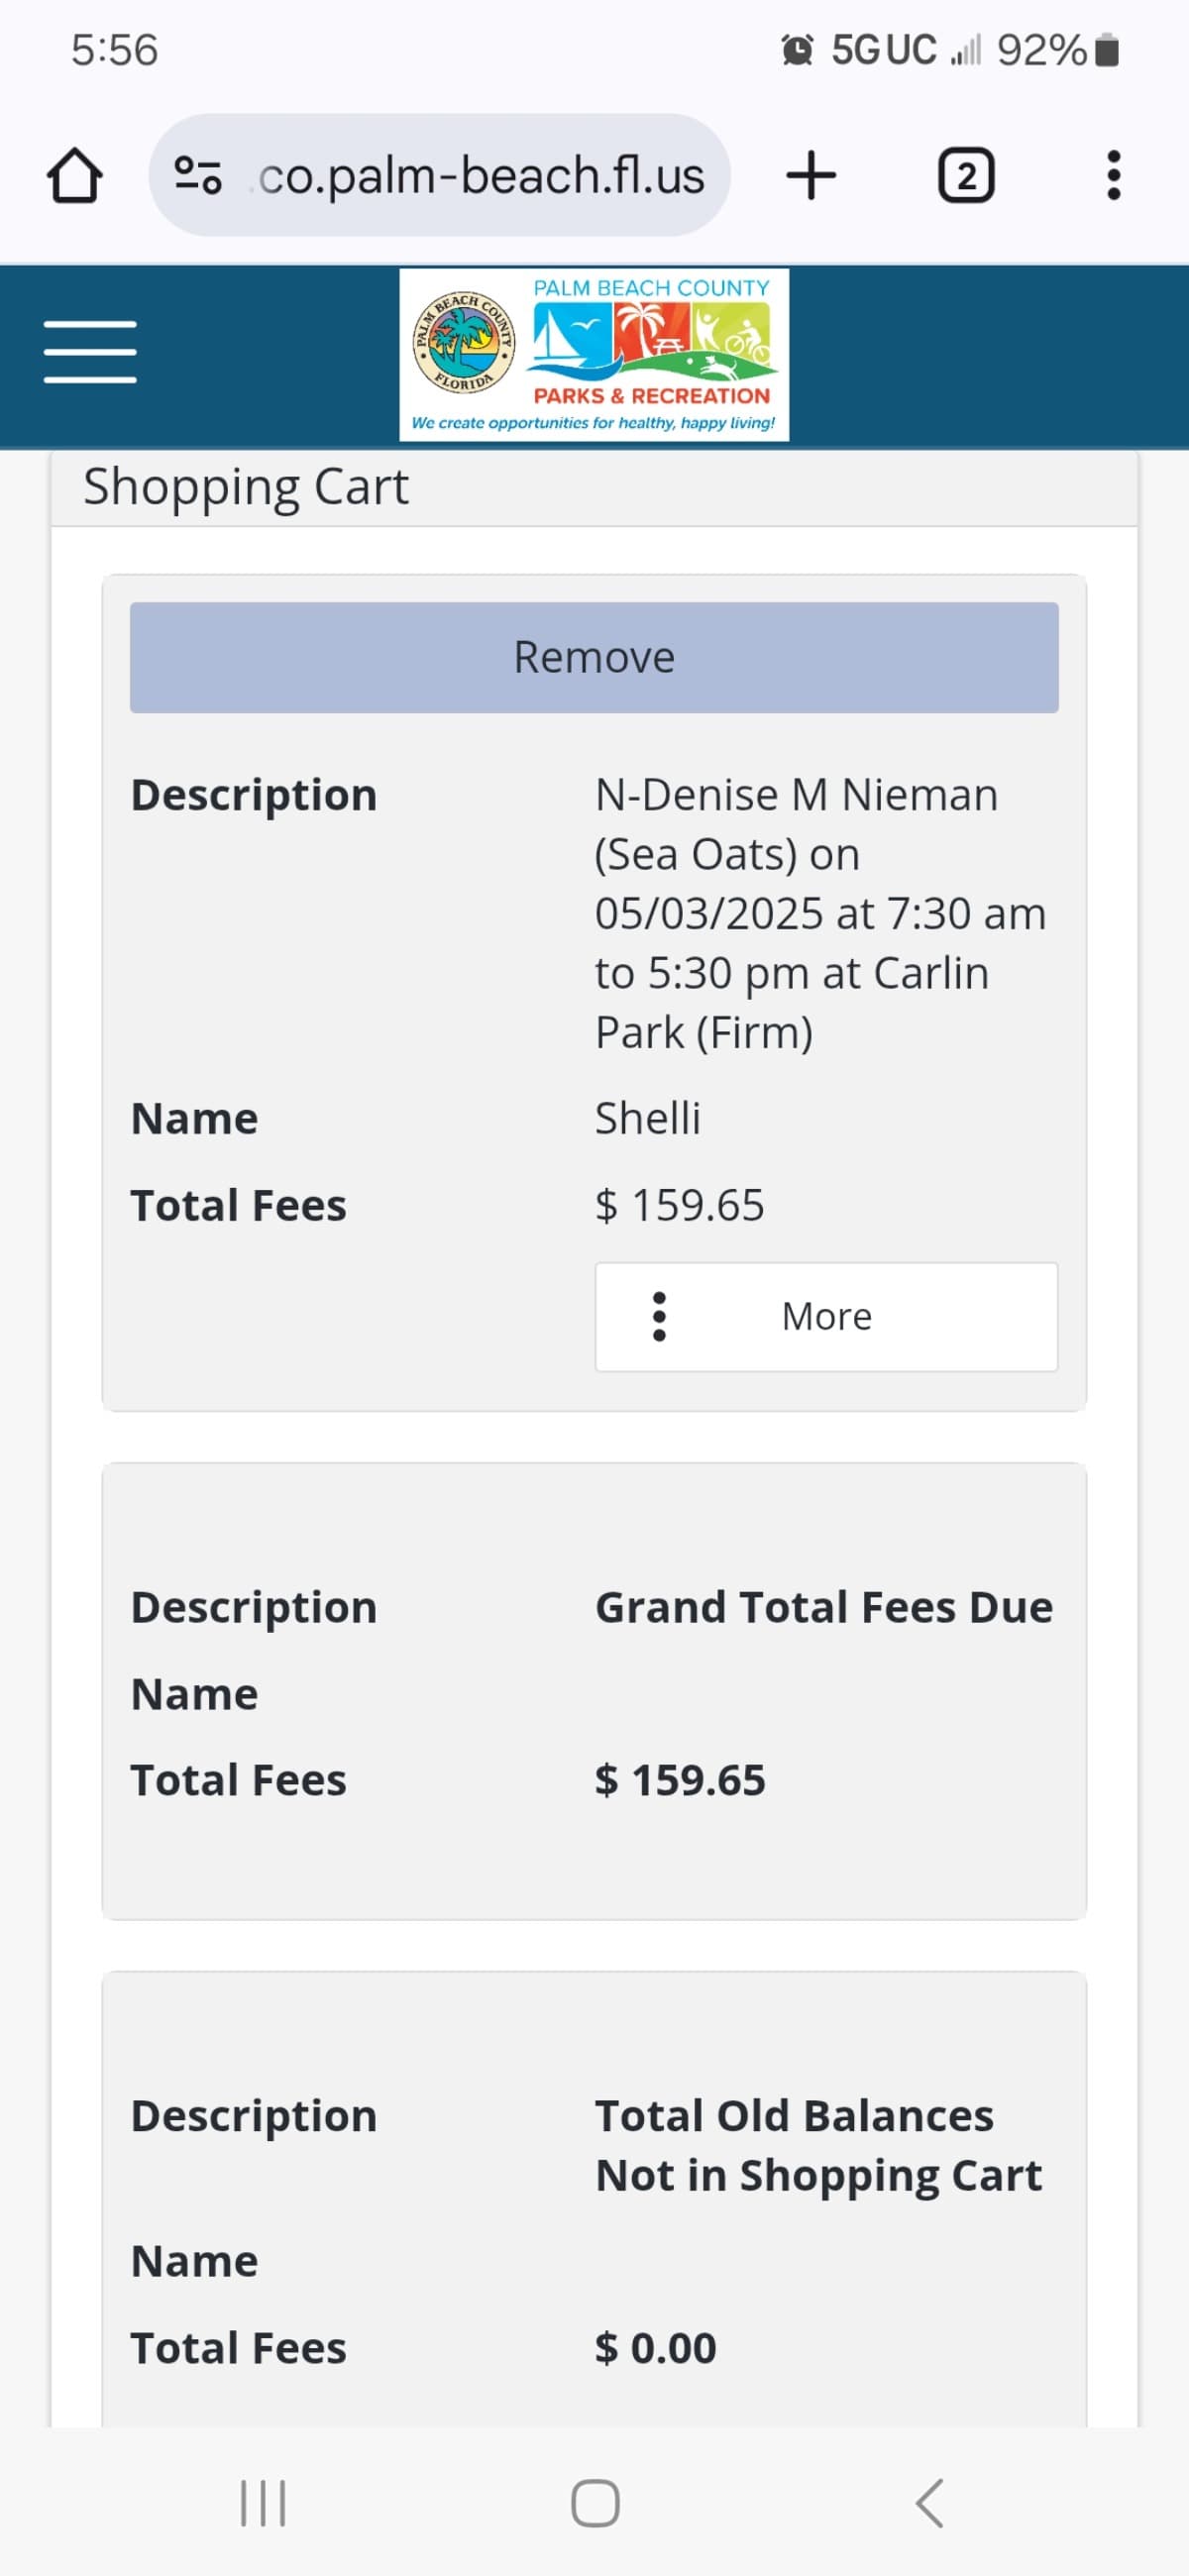Tap the Palm Beach County Parks logo
This screenshot has width=1189, height=2576.
(x=594, y=355)
